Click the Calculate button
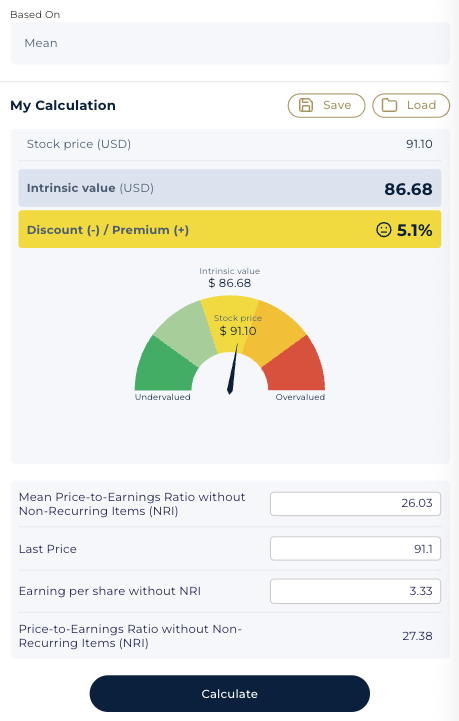The image size is (459, 721). tap(230, 693)
